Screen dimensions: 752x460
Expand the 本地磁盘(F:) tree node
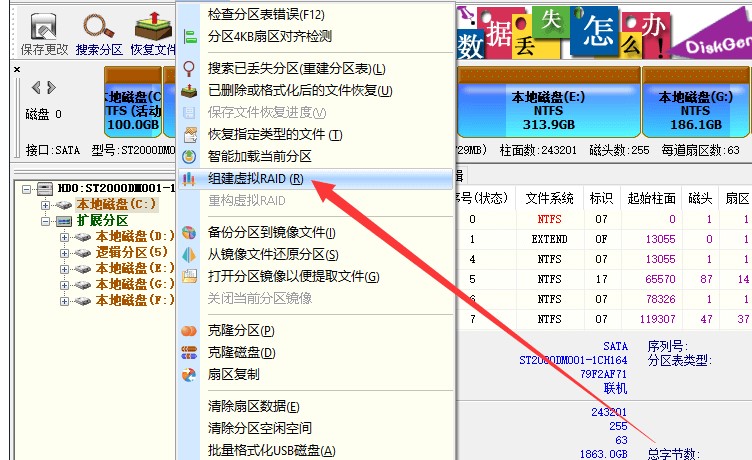(x=64, y=301)
